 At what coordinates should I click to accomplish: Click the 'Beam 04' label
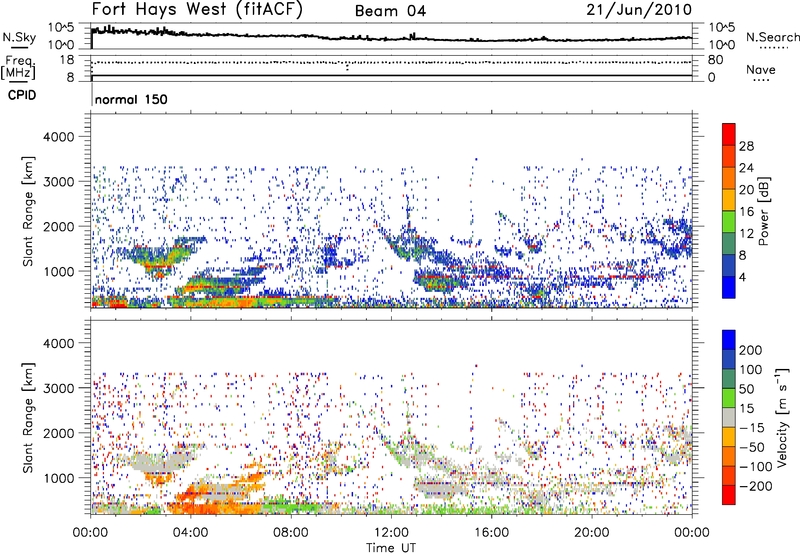[x=390, y=11]
